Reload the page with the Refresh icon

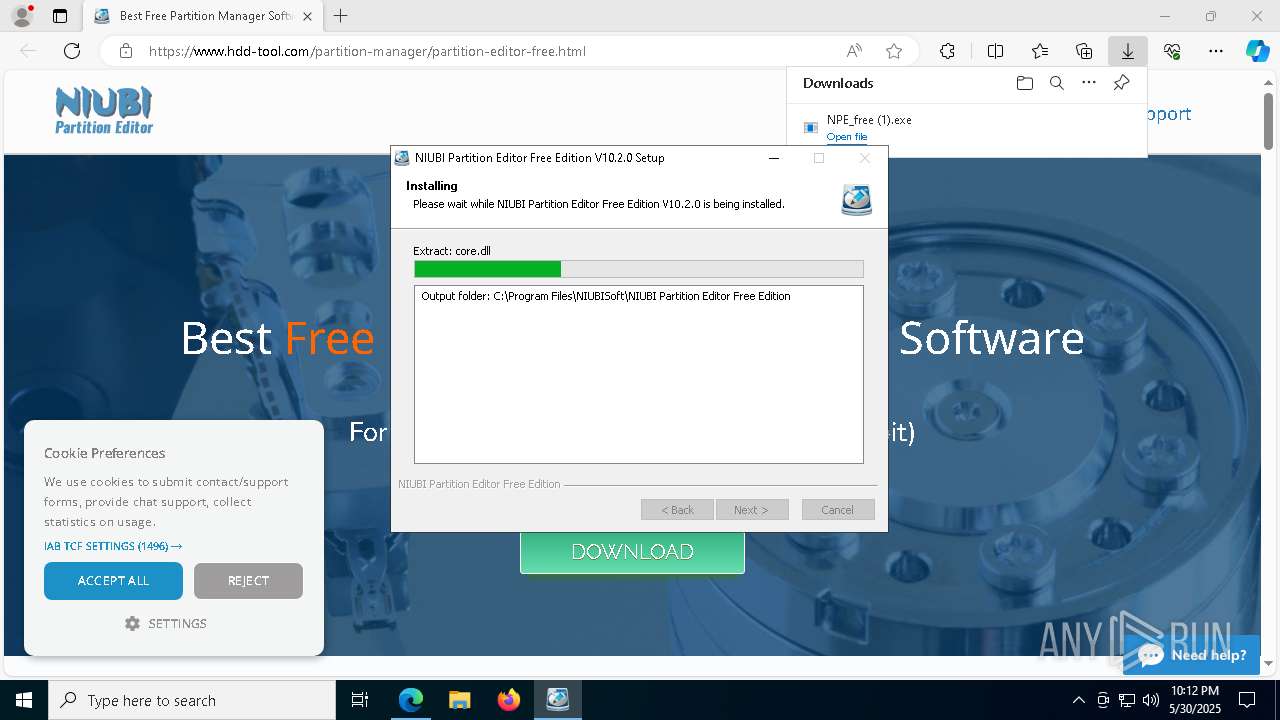pyautogui.click(x=72, y=51)
